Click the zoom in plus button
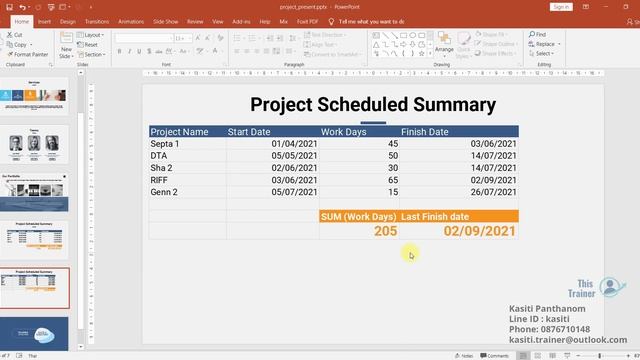 [x=628, y=356]
